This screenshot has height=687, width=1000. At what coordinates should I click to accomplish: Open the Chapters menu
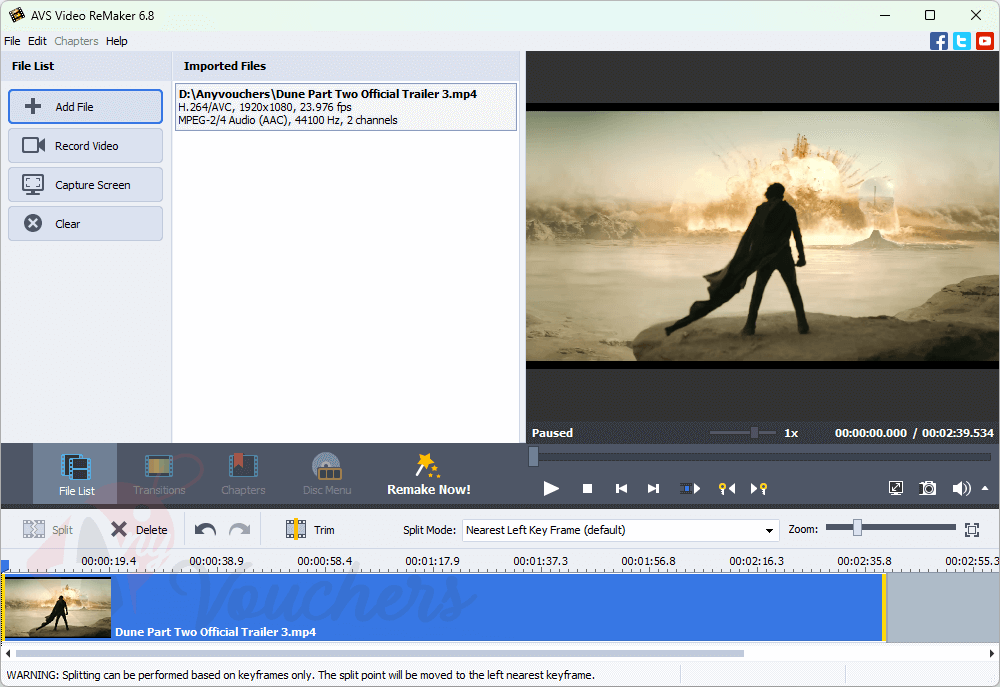(x=76, y=41)
